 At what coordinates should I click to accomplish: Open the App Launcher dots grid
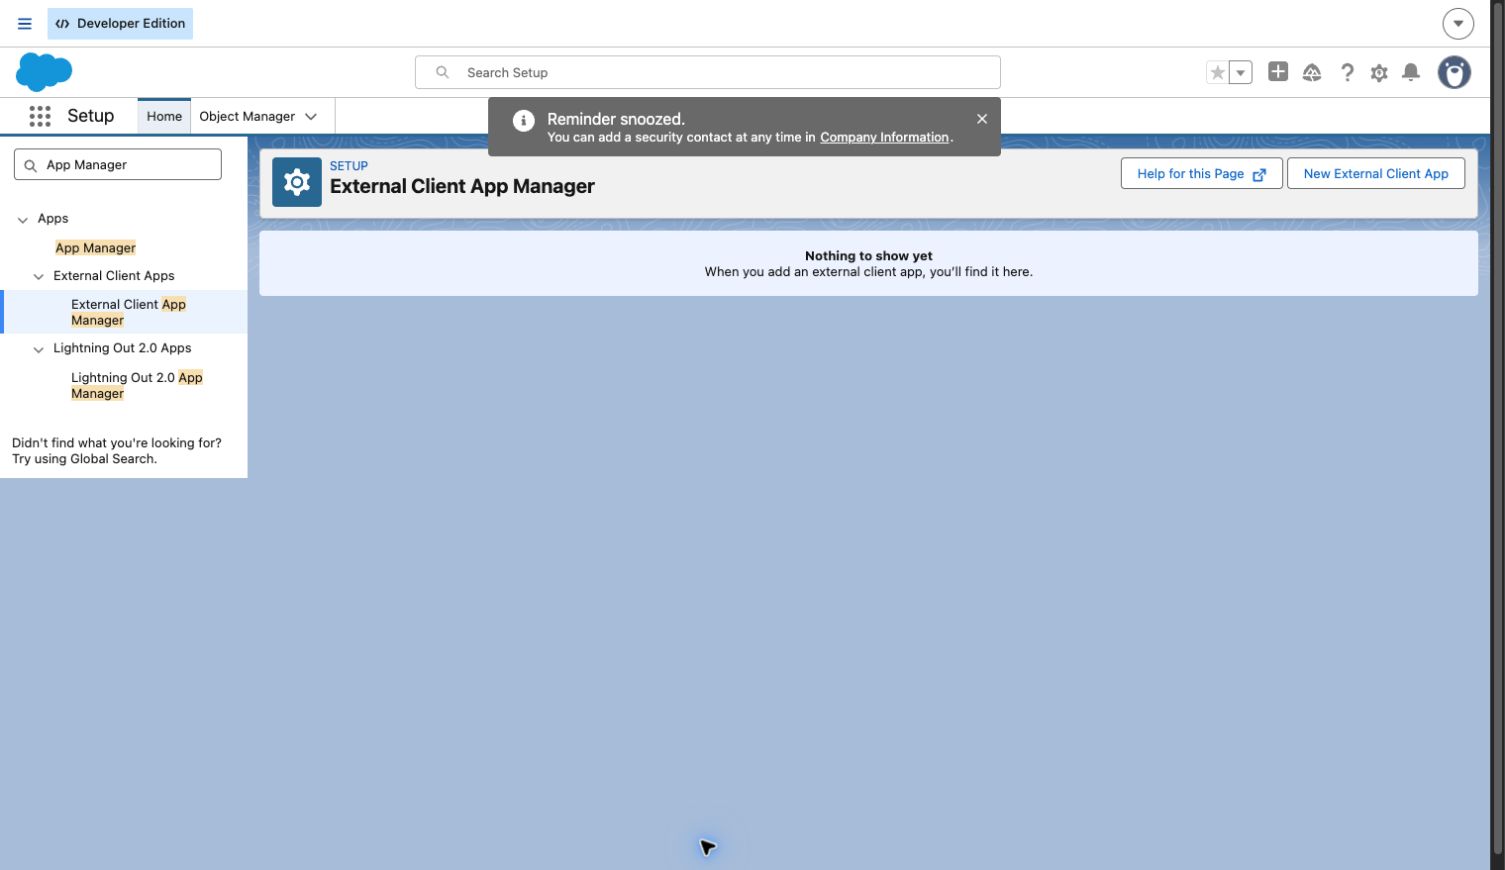click(40, 116)
